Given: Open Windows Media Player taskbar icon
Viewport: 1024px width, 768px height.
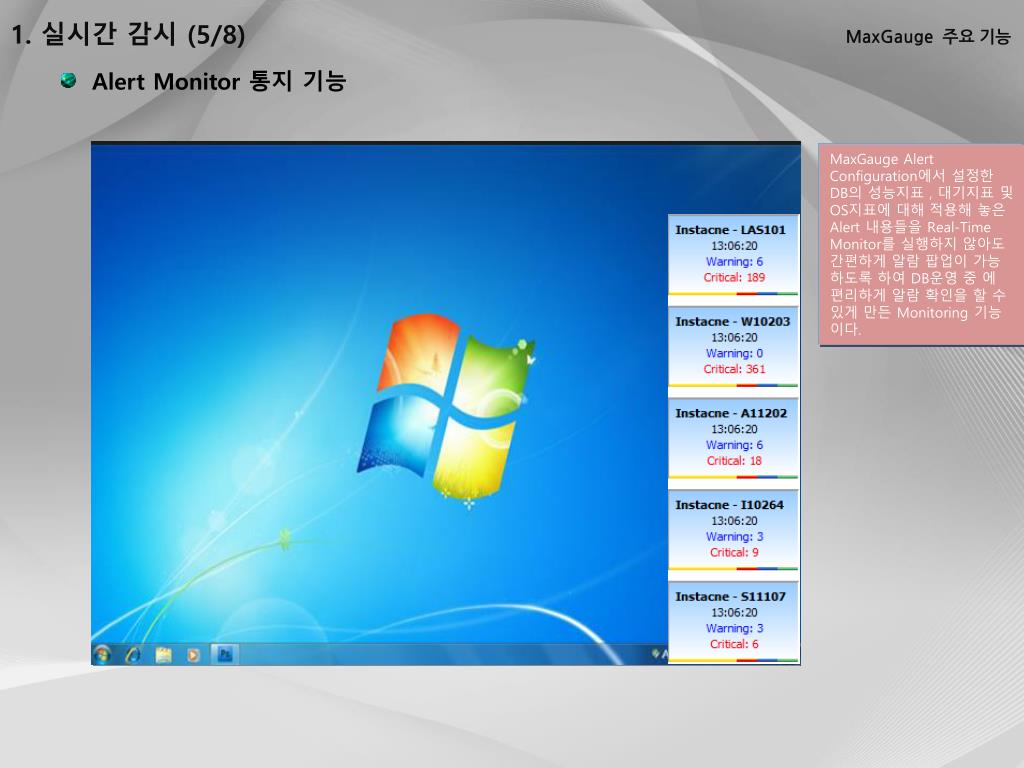Looking at the screenshot, I should 193,654.
